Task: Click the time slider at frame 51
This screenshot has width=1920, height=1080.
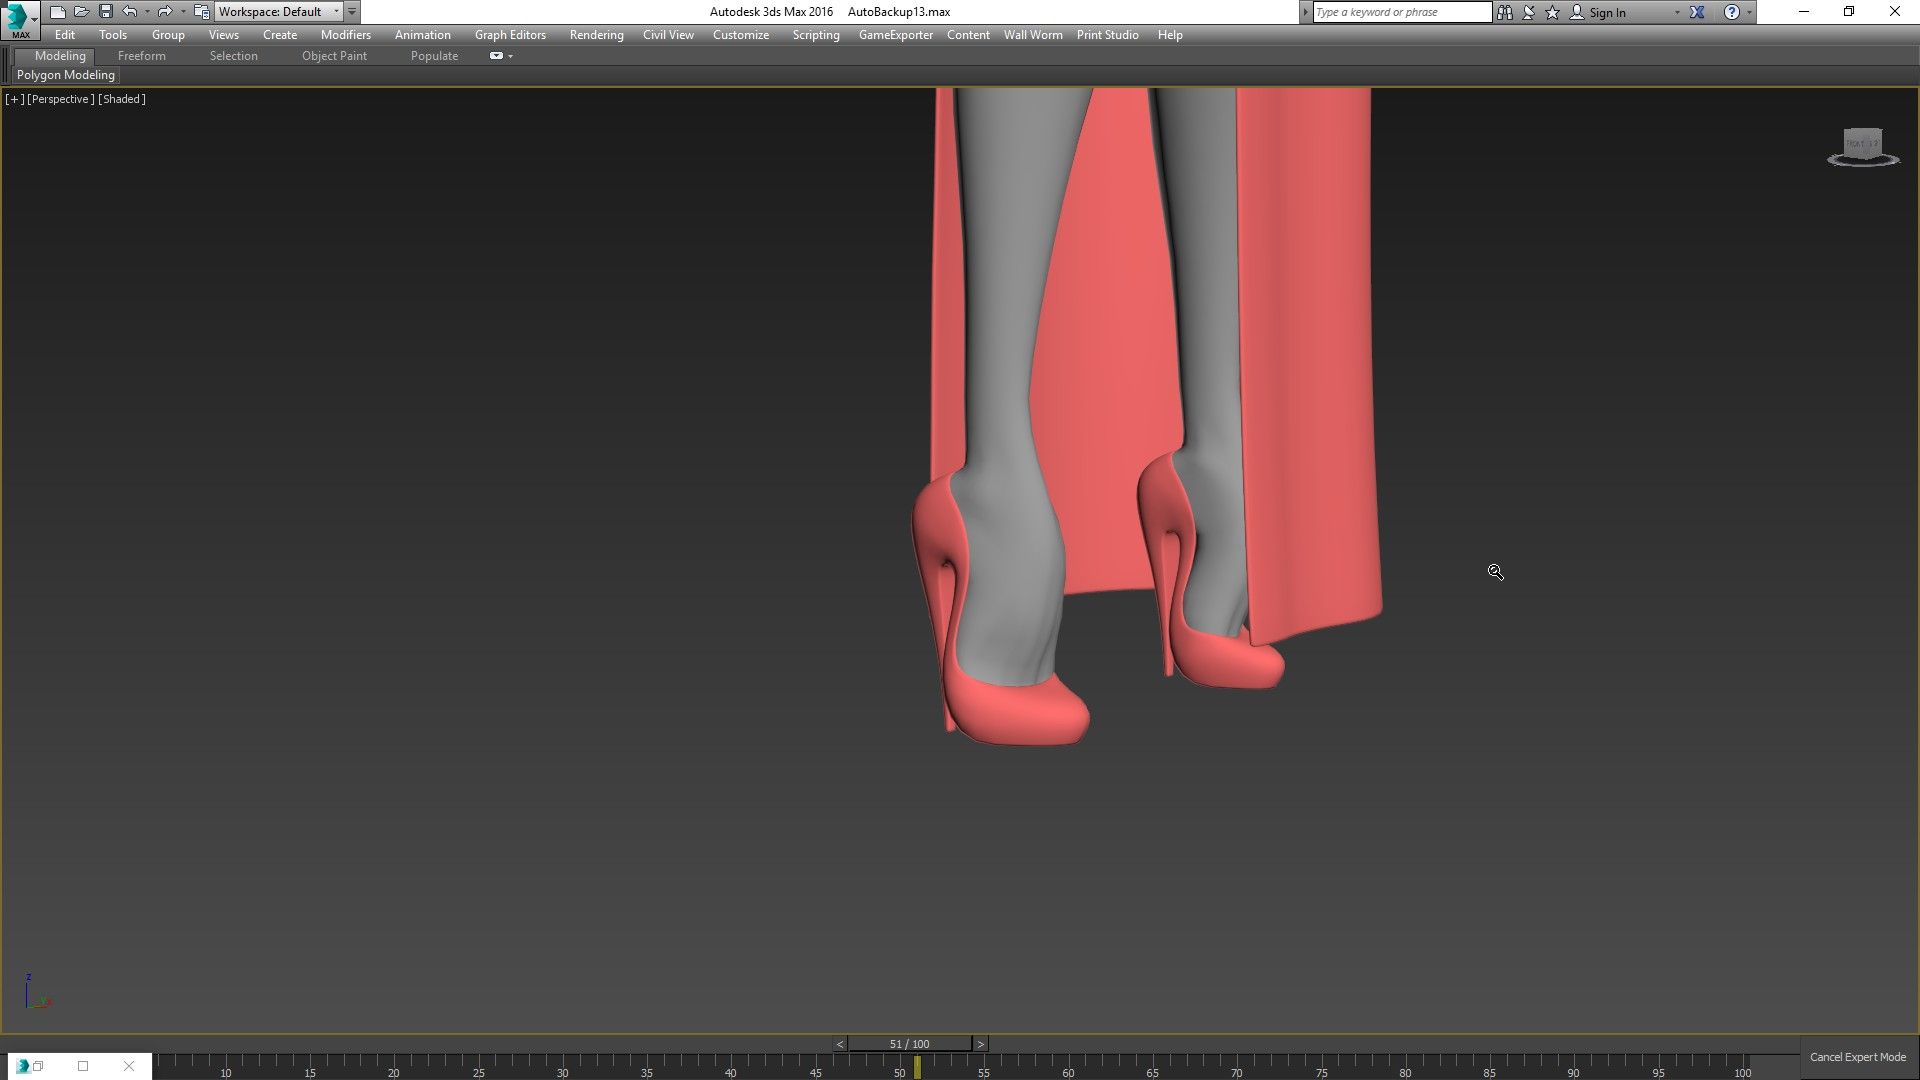Action: pos(909,1044)
